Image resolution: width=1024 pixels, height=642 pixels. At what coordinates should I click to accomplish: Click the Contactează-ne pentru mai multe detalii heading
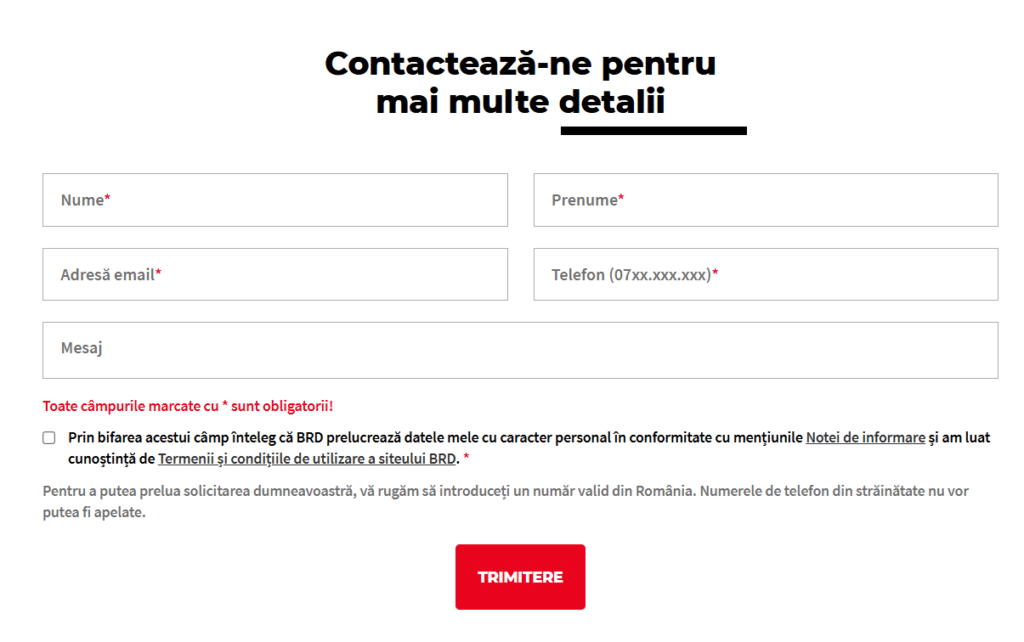pos(520,82)
